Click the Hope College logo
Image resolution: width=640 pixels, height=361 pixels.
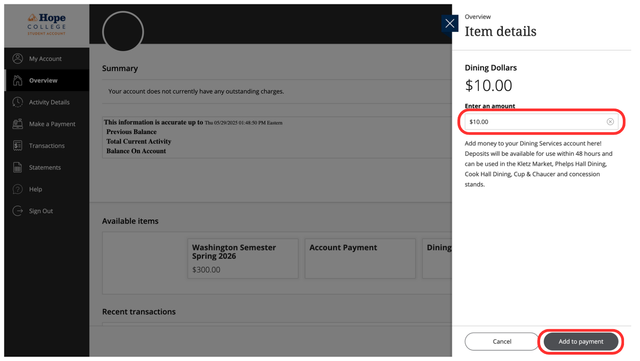click(x=47, y=24)
